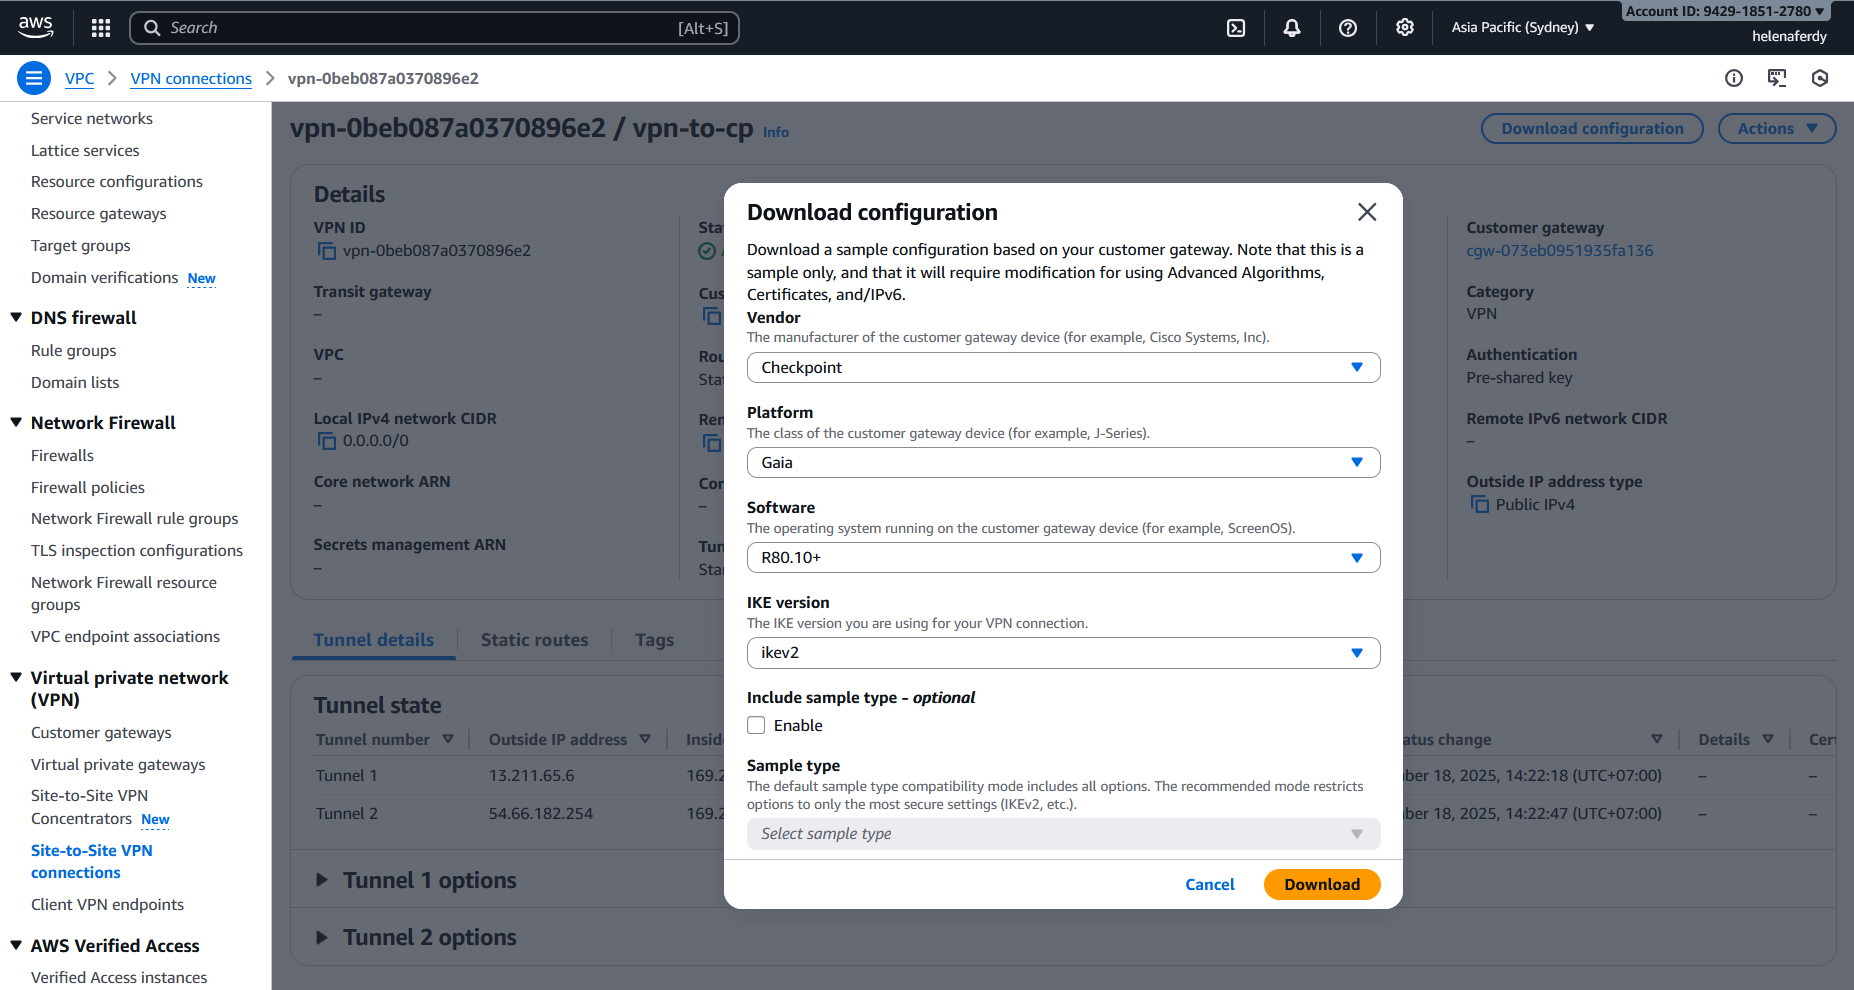Open Customer gateways in sidebar
The height and width of the screenshot is (990, 1854).
101,733
